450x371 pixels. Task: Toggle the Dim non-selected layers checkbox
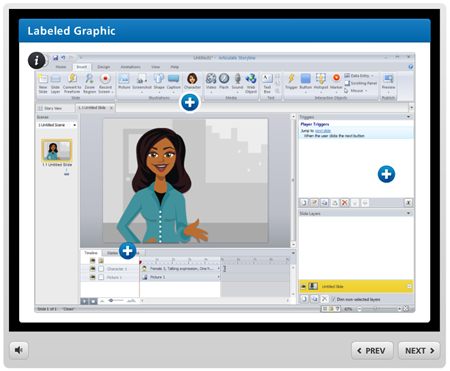point(334,299)
